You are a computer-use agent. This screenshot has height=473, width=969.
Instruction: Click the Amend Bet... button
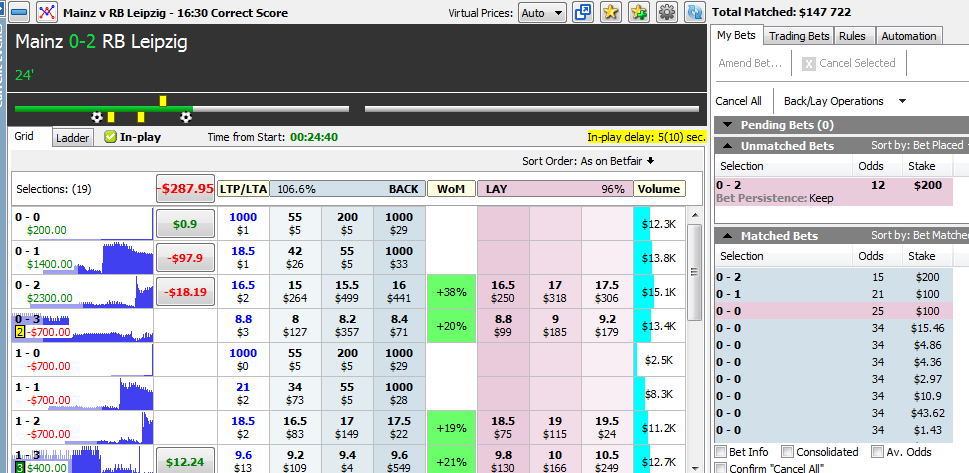750,63
